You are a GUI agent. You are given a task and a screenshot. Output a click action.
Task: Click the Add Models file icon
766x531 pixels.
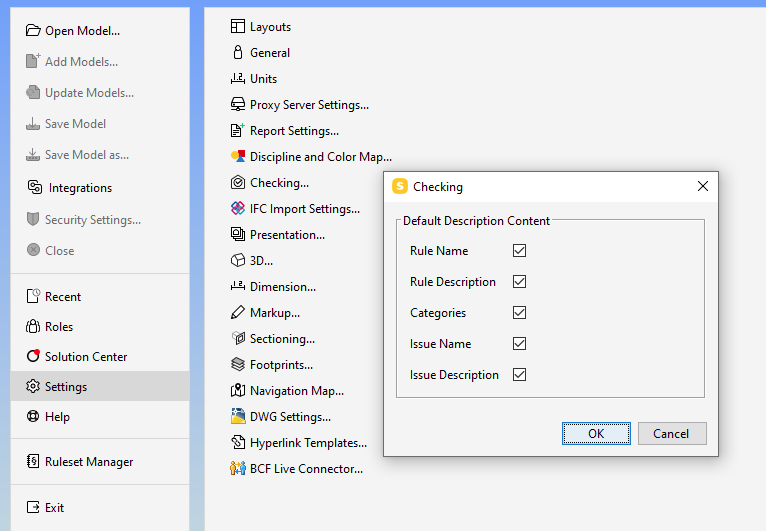(x=33, y=61)
